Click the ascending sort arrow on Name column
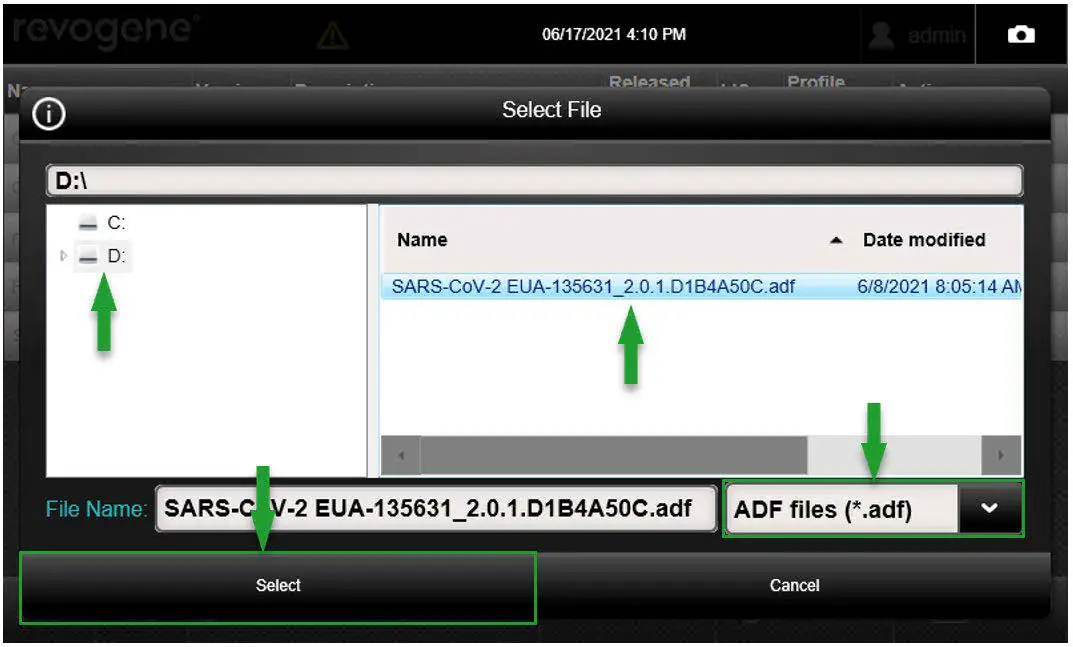1073x647 pixels. [832, 240]
